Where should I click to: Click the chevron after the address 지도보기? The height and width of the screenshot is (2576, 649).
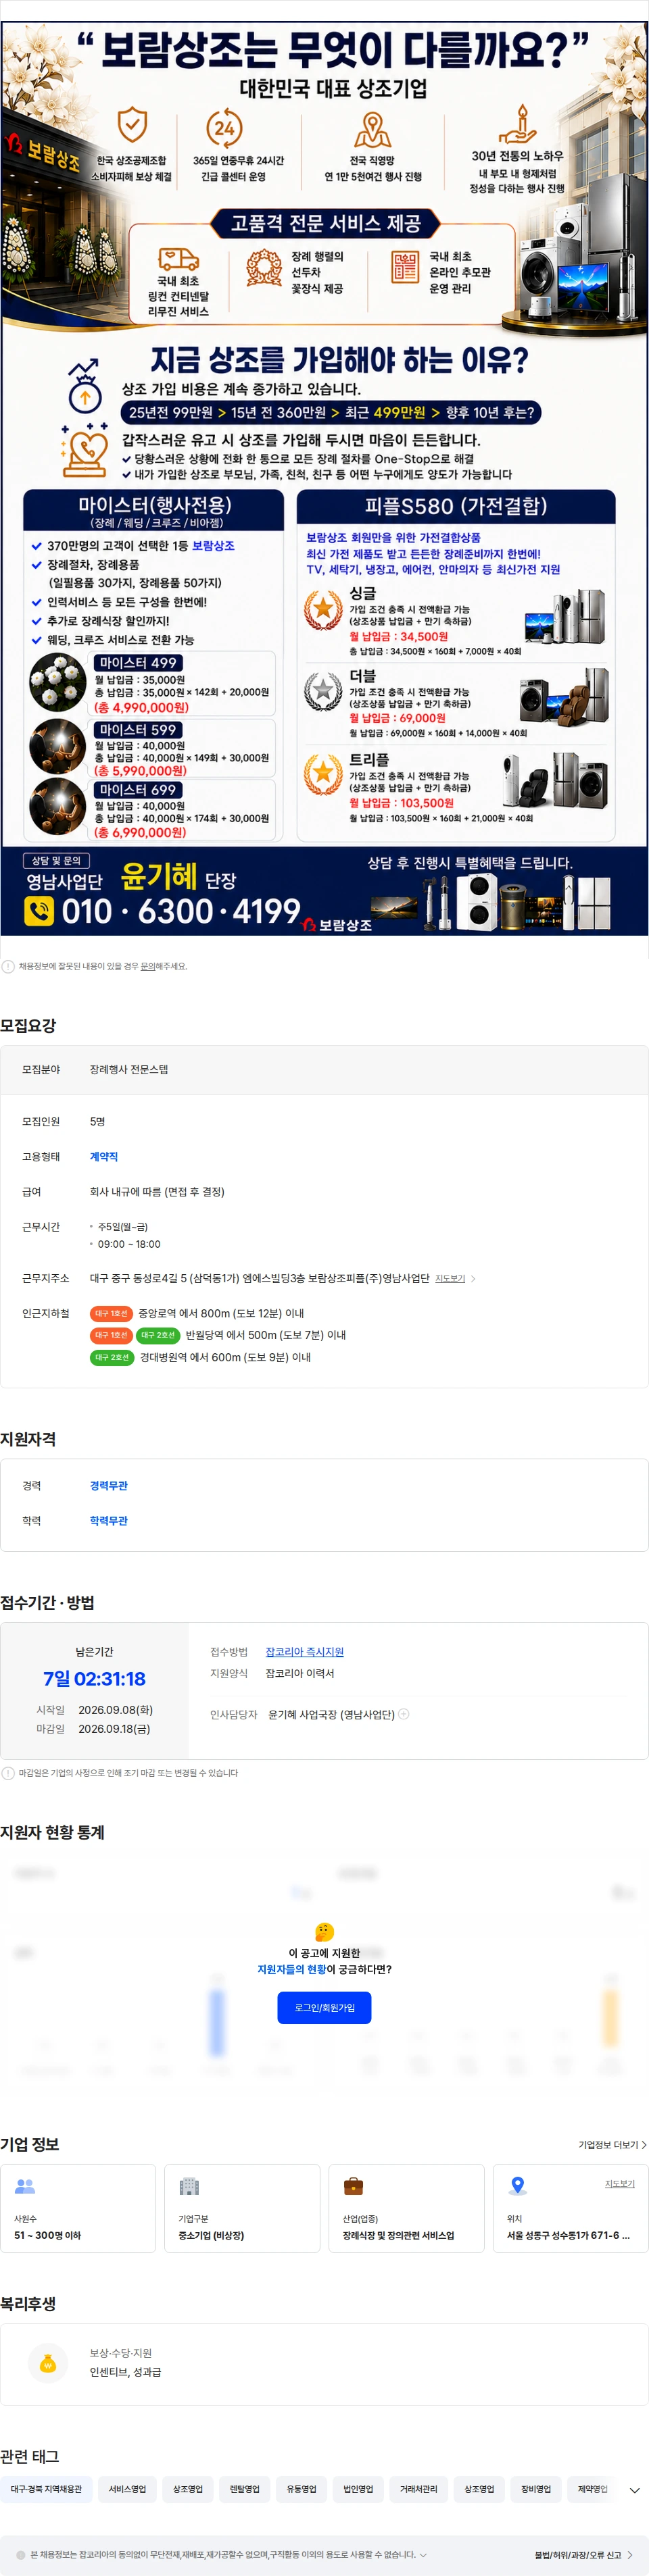473,1278
